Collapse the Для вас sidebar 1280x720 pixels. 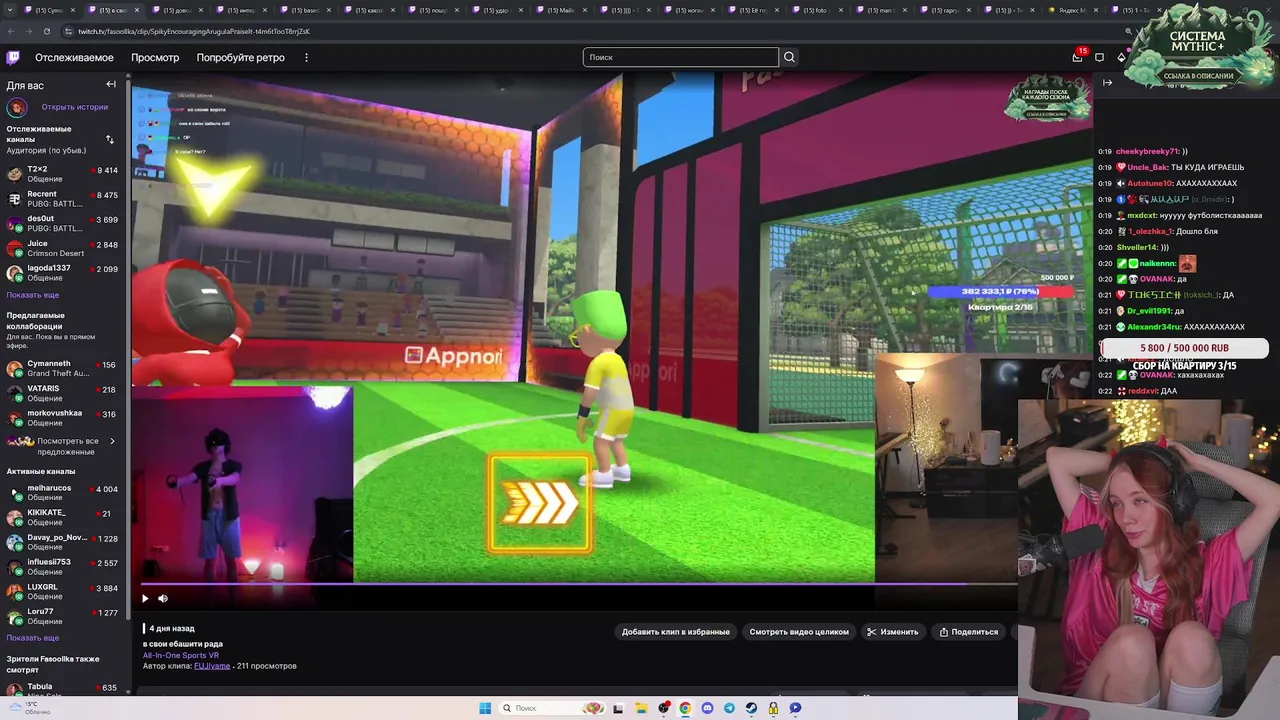111,85
